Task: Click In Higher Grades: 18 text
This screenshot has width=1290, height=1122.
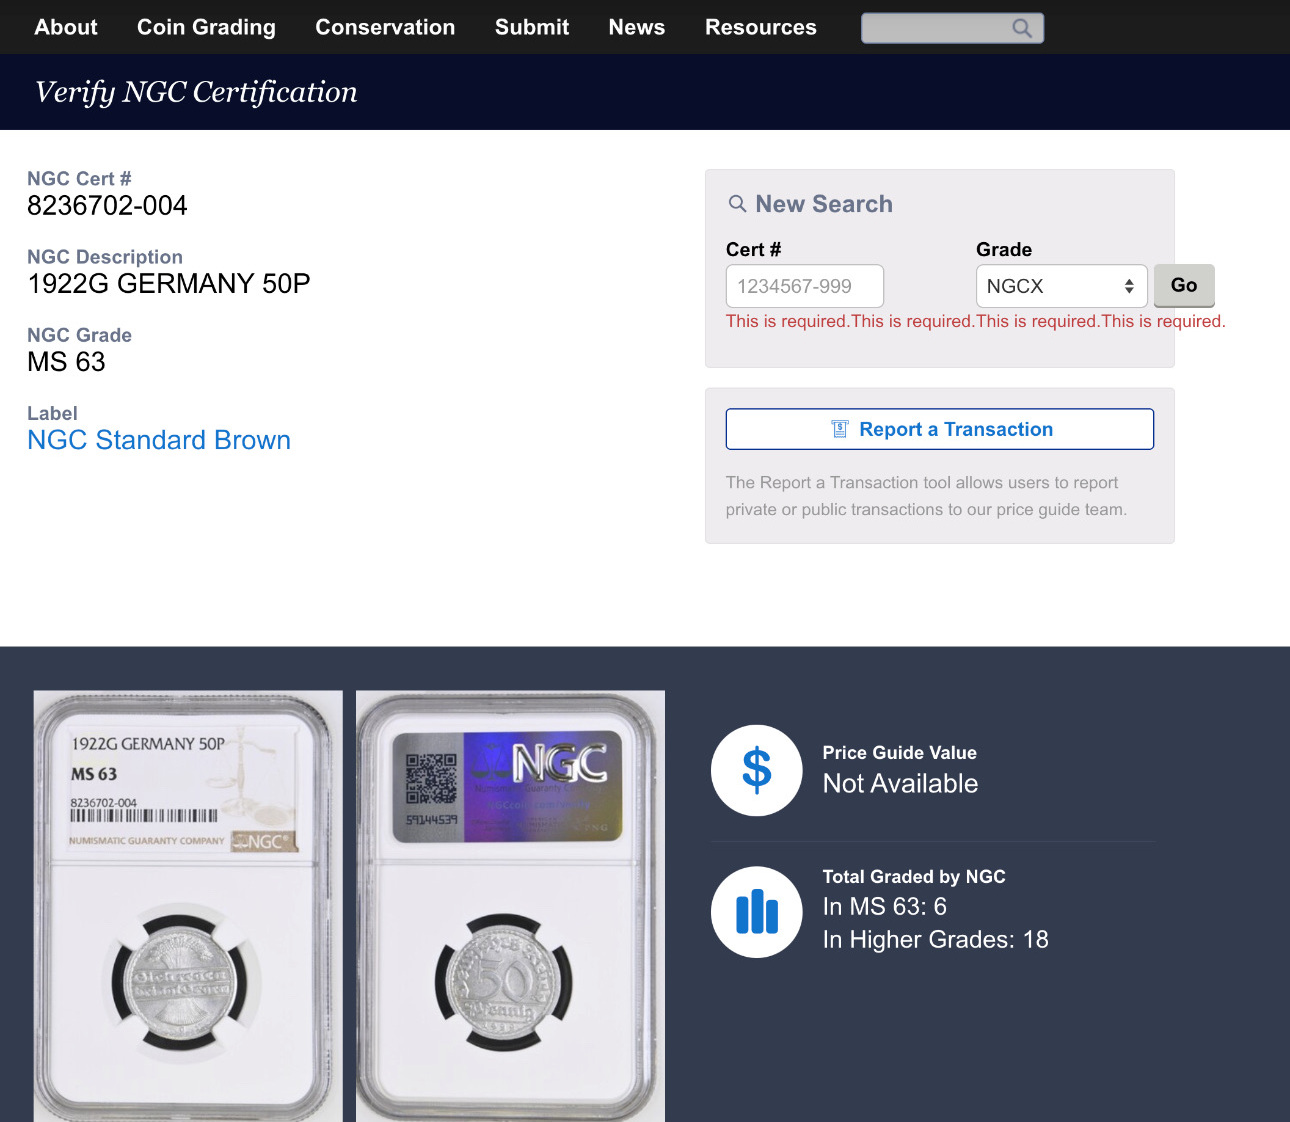Action: pos(935,940)
